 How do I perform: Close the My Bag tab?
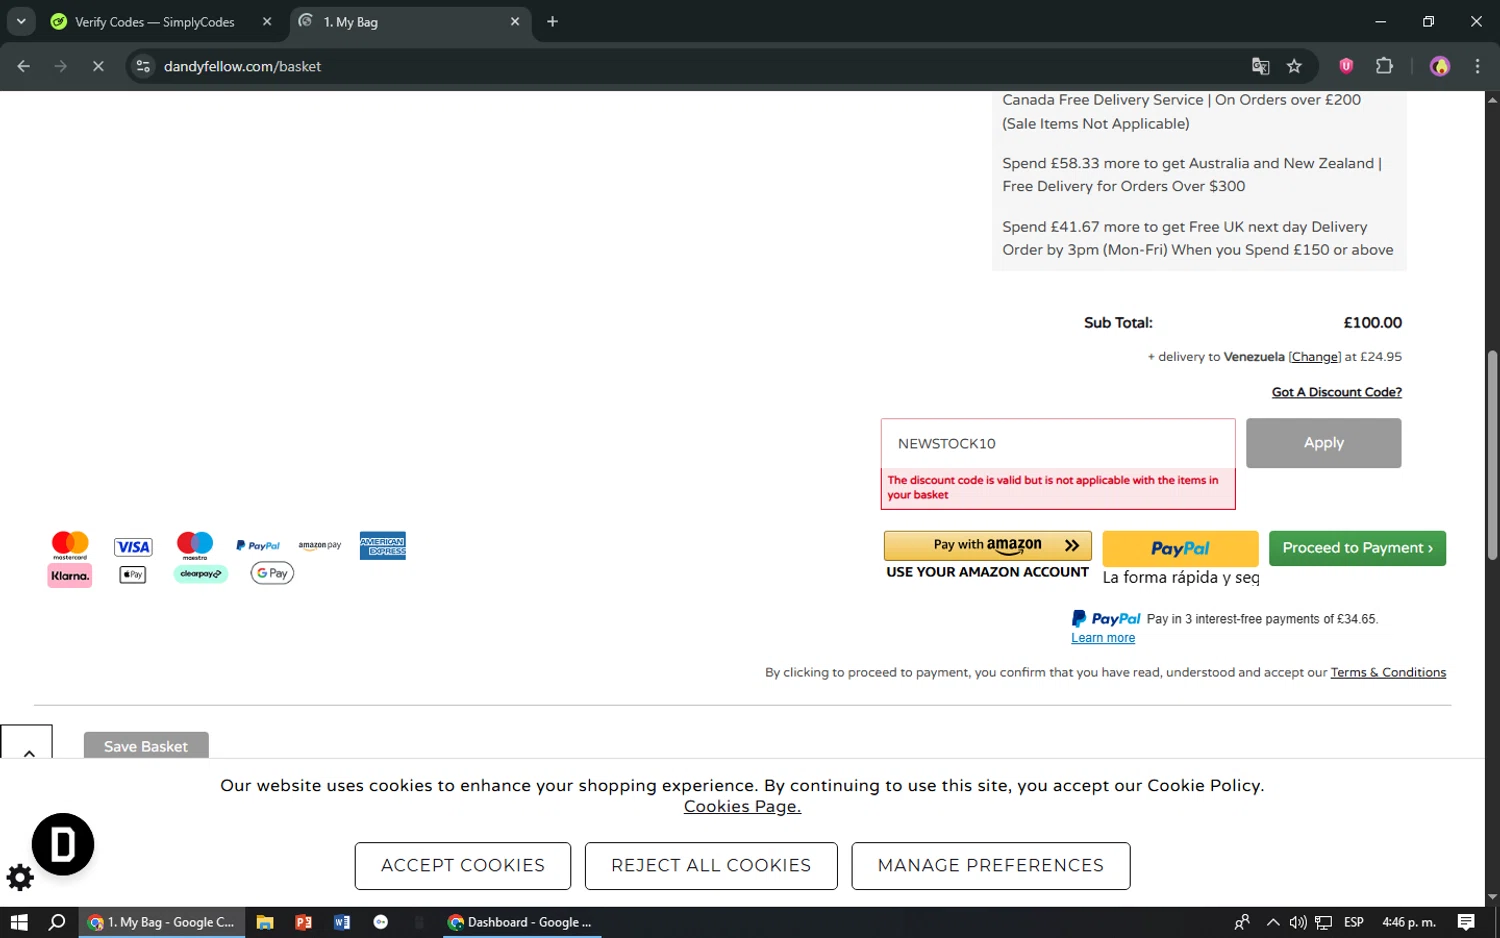(515, 21)
